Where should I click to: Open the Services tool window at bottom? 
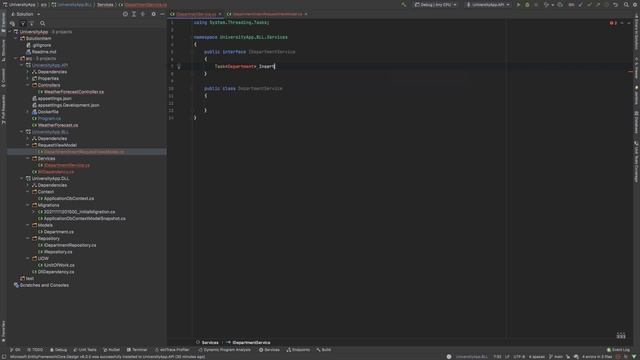[x=269, y=350]
